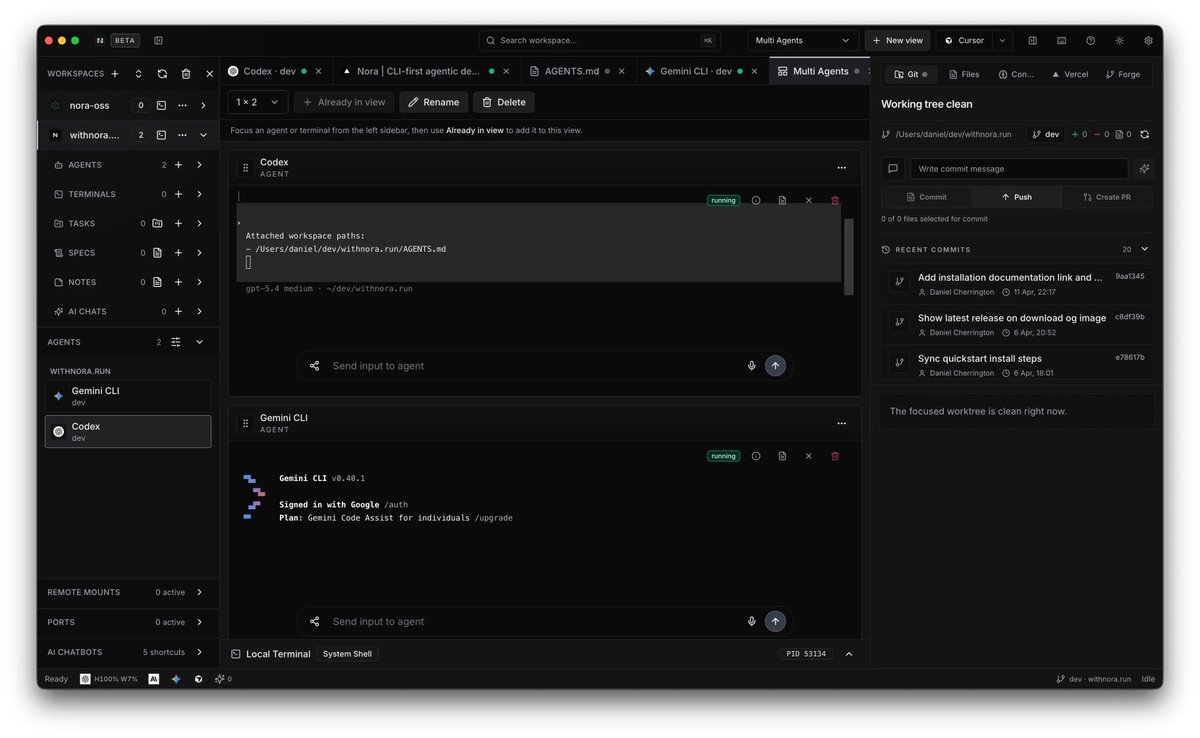Viewport: 1200px width, 738px height.
Task: Open the Multi Agents view dropdown
Action: tap(803, 41)
